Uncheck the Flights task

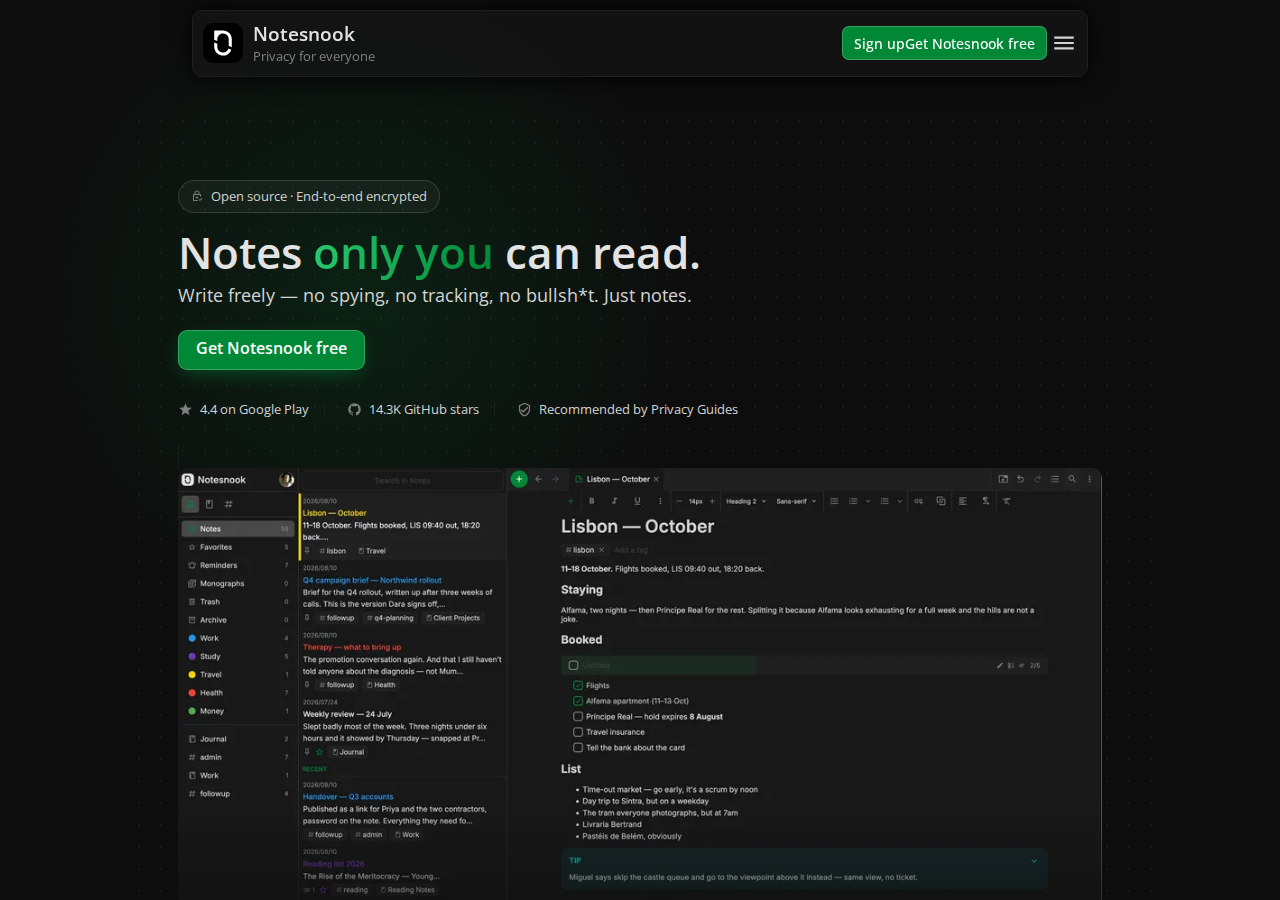578,686
